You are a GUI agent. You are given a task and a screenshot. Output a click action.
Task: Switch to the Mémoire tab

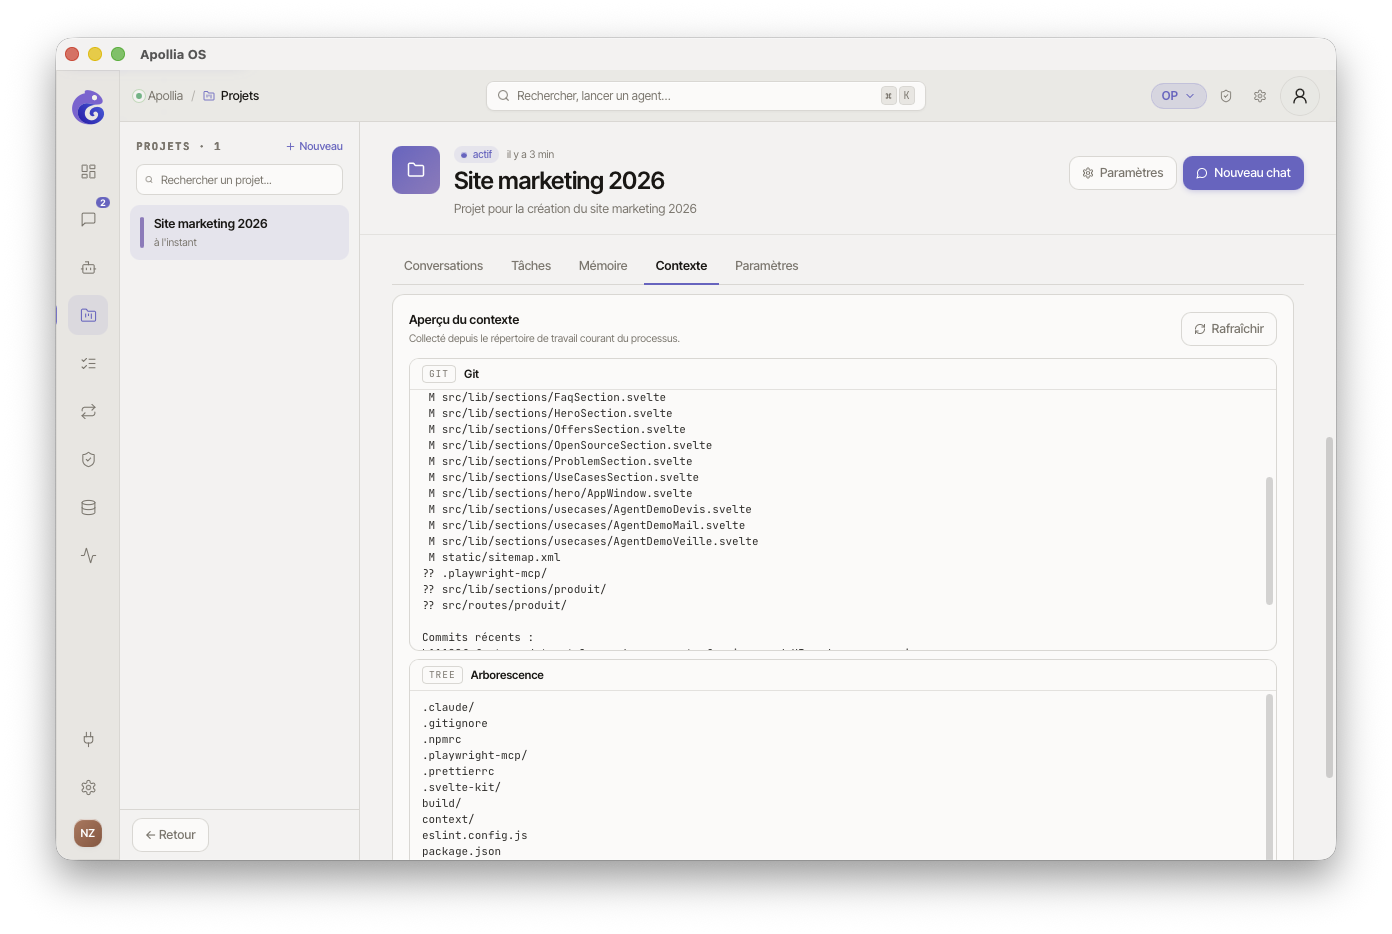point(603,266)
